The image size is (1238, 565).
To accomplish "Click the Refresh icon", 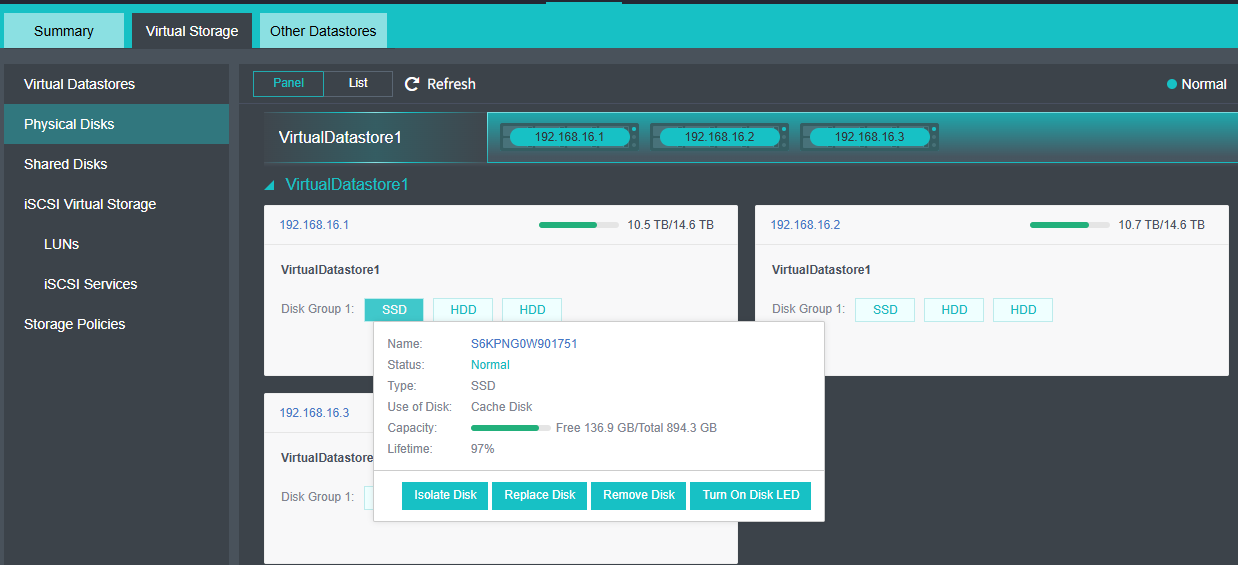I will (x=411, y=84).
